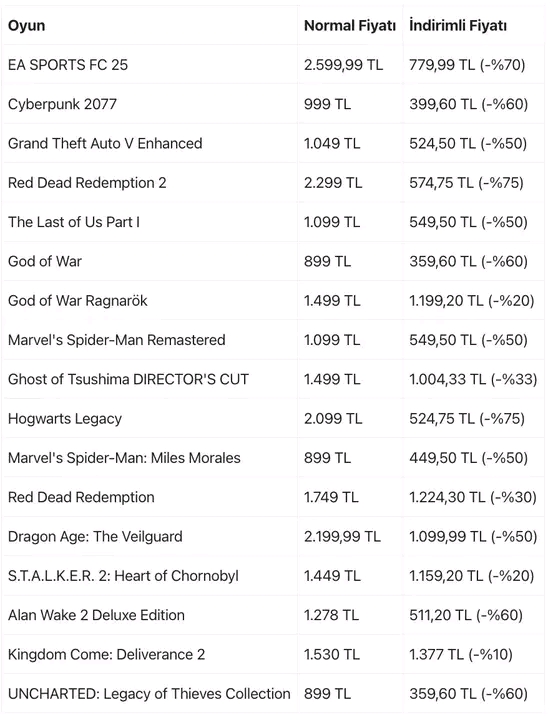The image size is (553, 720).
Task: Click UNCHARTED: Legacy of Thieves Collection
Action: pyautogui.click(x=149, y=693)
